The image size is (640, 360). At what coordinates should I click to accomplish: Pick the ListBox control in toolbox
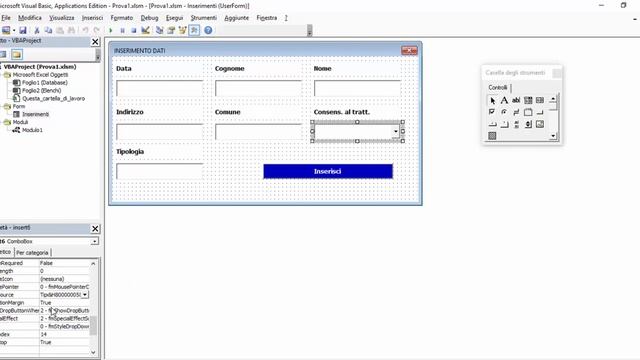[x=540, y=100]
